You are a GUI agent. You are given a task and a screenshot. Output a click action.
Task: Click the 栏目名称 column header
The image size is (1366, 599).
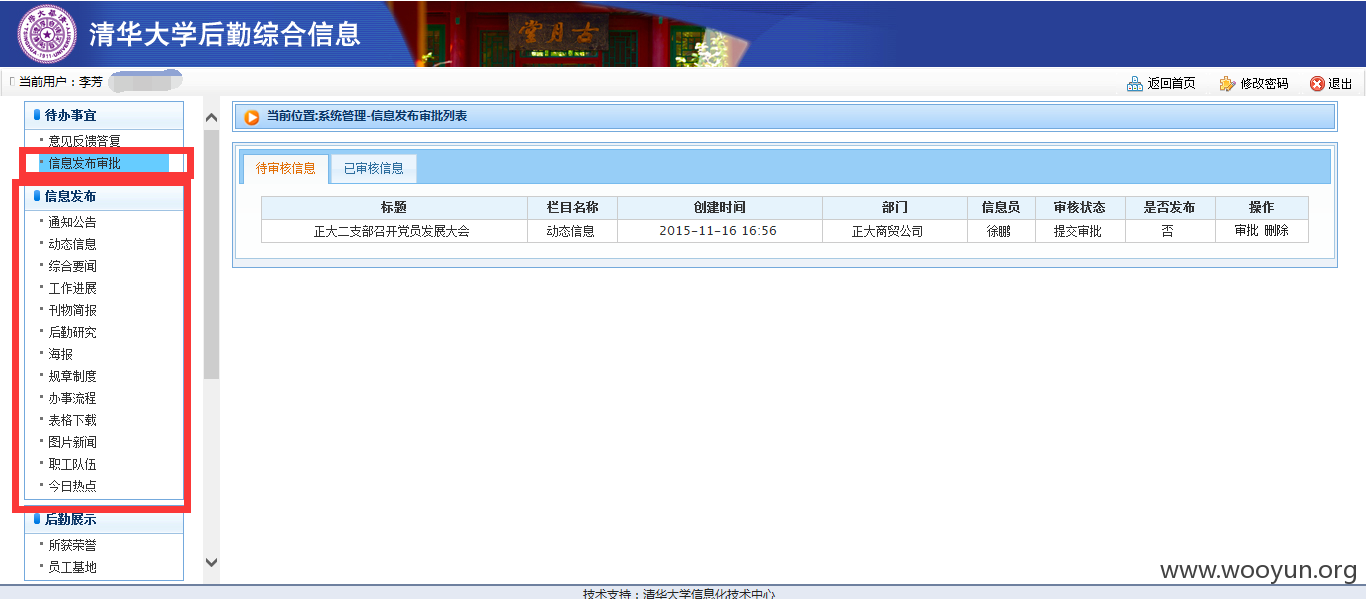[x=572, y=207]
